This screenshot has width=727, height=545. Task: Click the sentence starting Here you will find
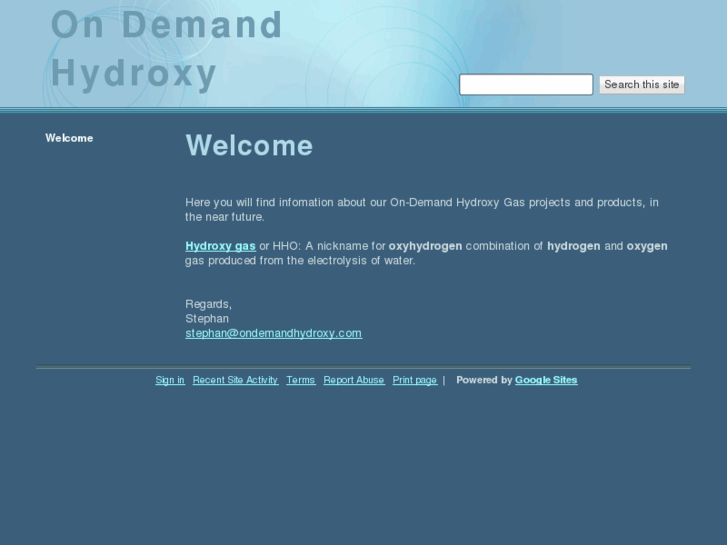(422, 210)
